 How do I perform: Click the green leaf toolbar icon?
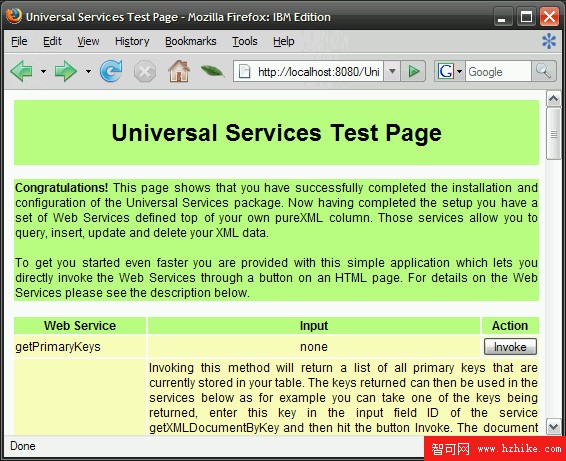tap(212, 71)
